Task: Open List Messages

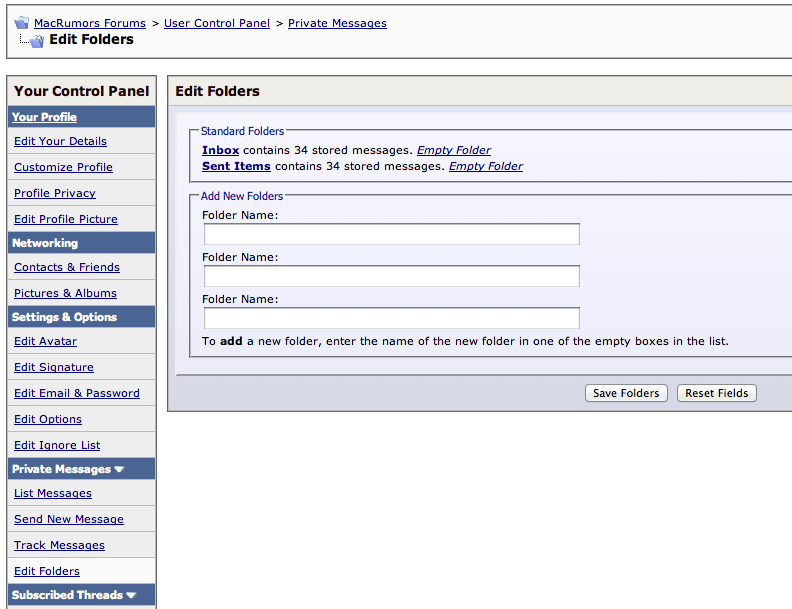Action: point(53,493)
